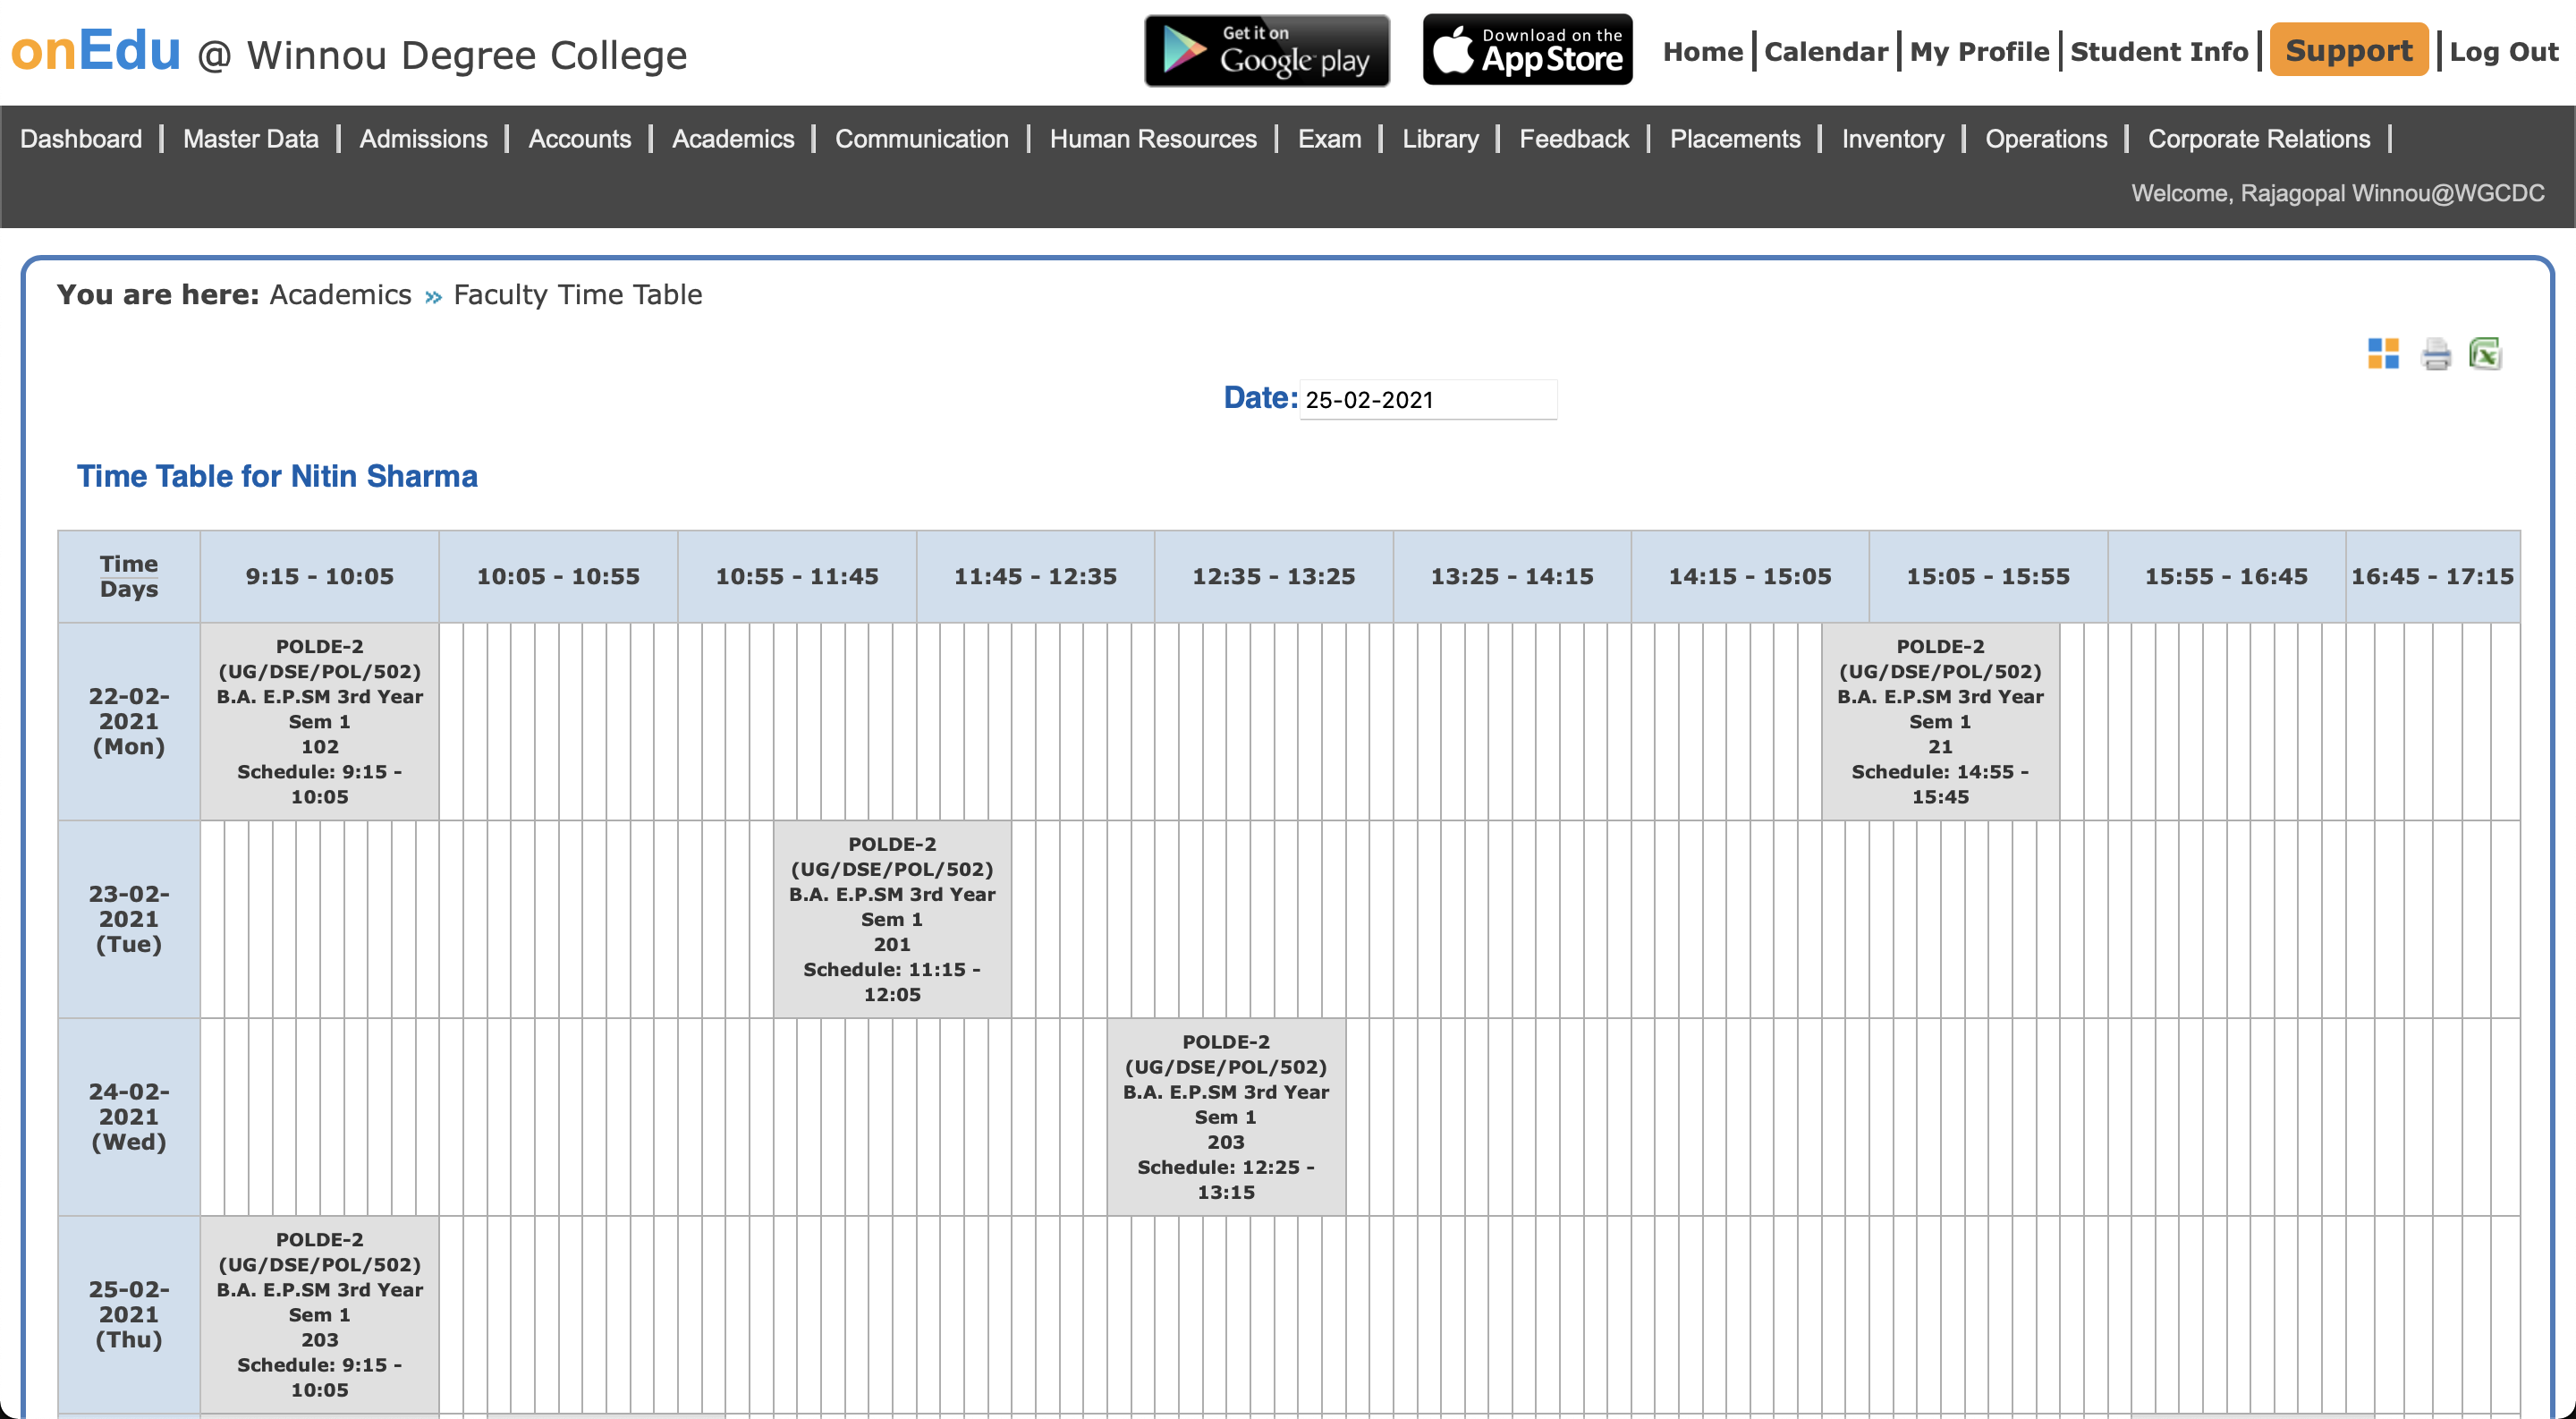
Task: Click the colored grid view icon
Action: [x=2383, y=354]
